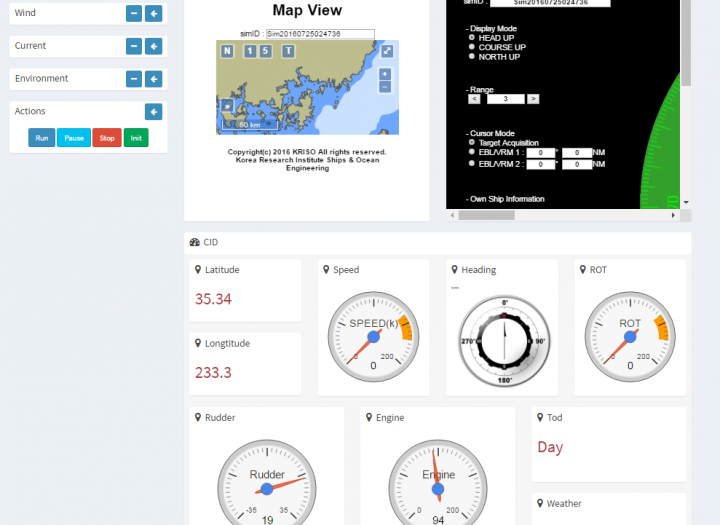
Task: Collapse the Wind panel
Action: pyautogui.click(x=134, y=13)
